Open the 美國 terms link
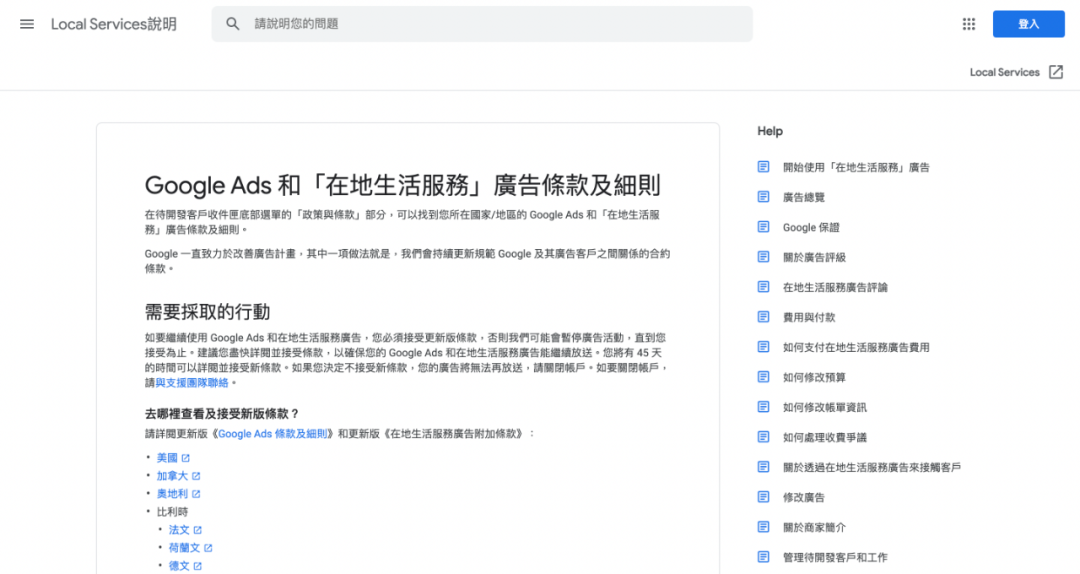Screen dimensions: 1080x574 click(166, 458)
